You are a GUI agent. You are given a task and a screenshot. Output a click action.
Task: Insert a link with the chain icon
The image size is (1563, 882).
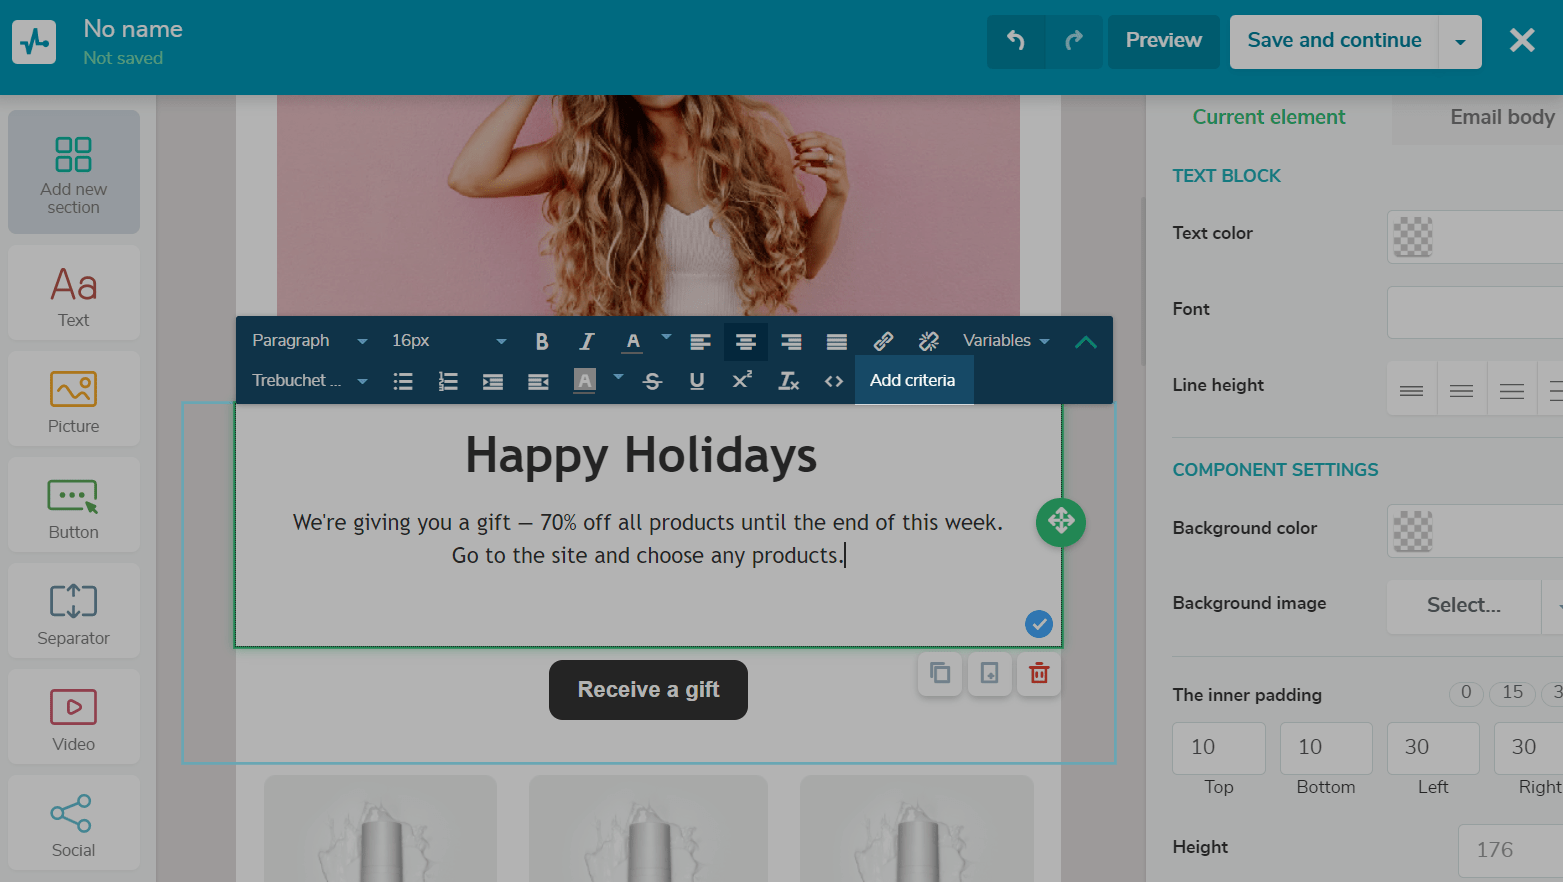coord(883,341)
